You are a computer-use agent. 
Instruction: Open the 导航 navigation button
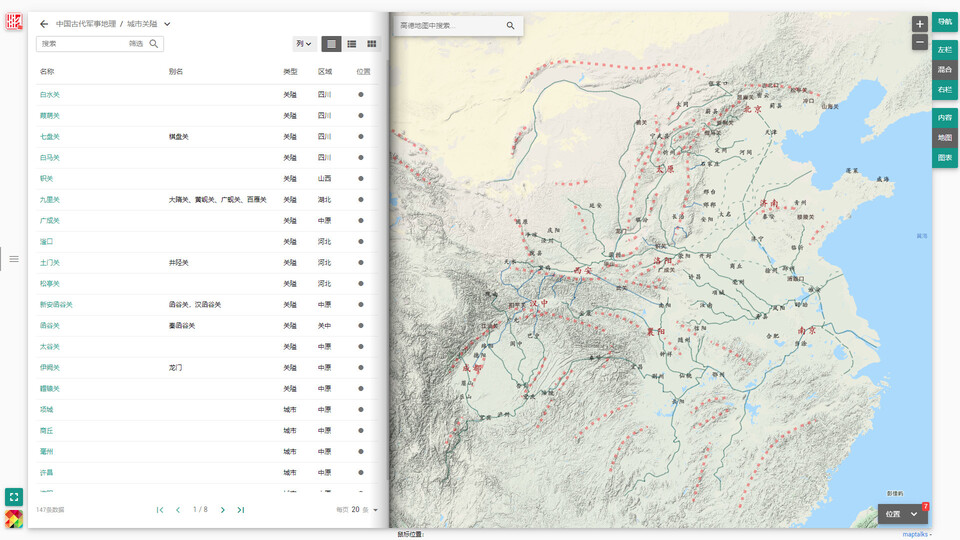pyautogui.click(x=945, y=21)
